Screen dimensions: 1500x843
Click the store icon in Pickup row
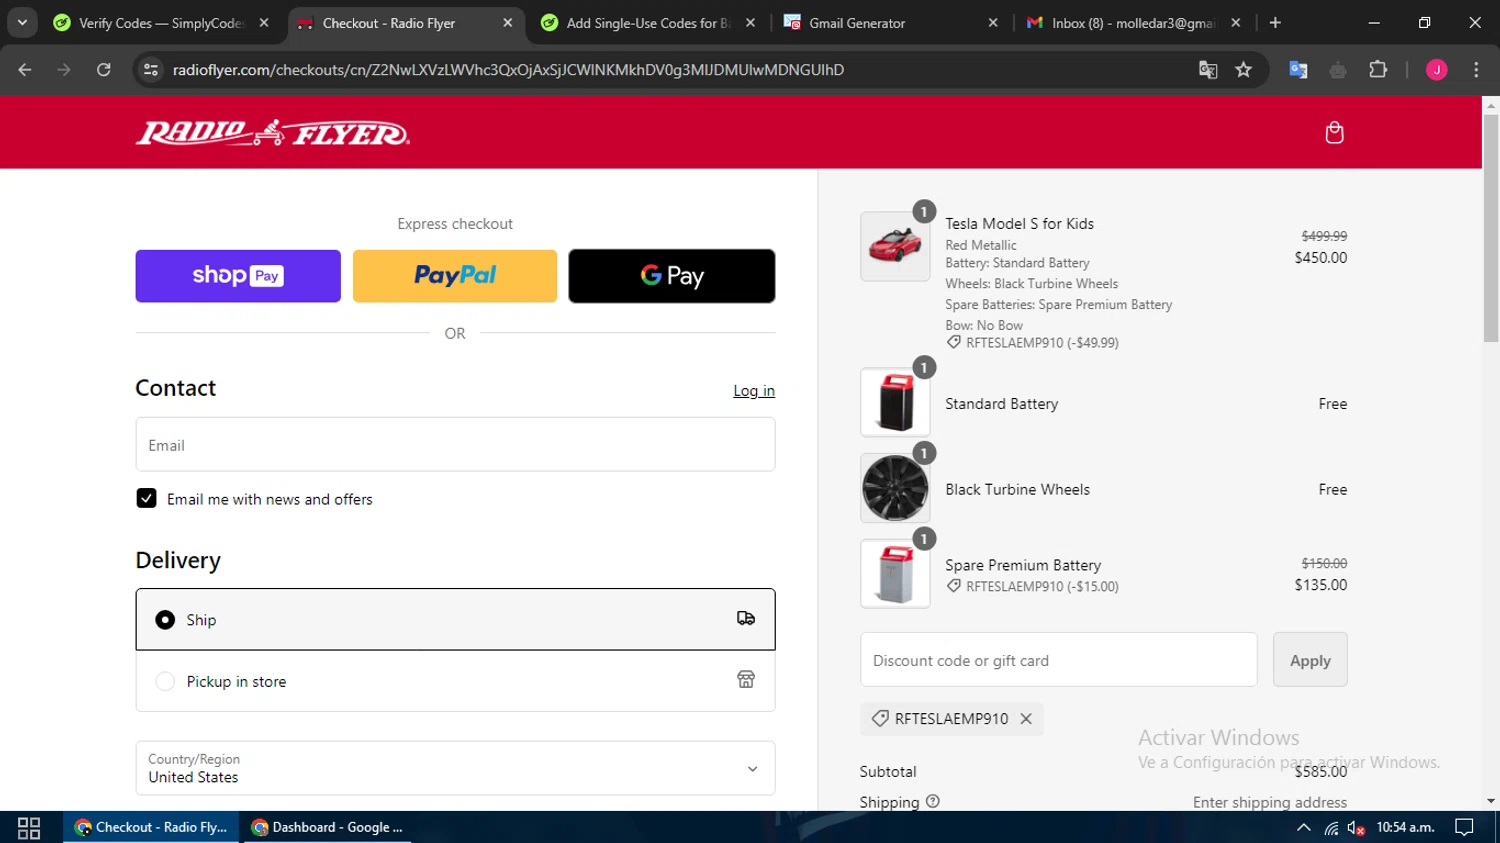coord(746,680)
